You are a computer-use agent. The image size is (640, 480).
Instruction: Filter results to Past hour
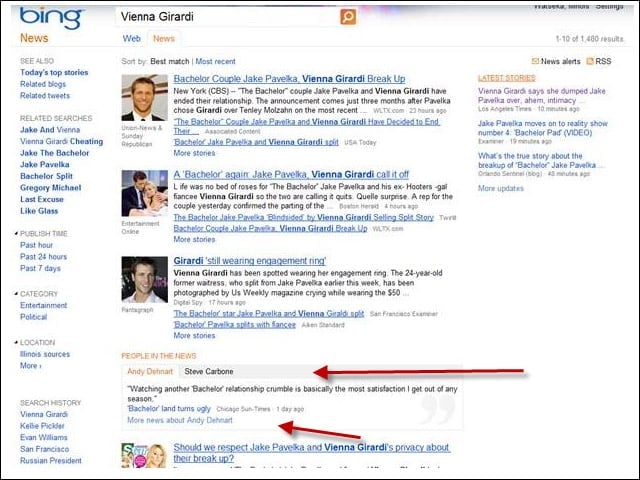36,245
